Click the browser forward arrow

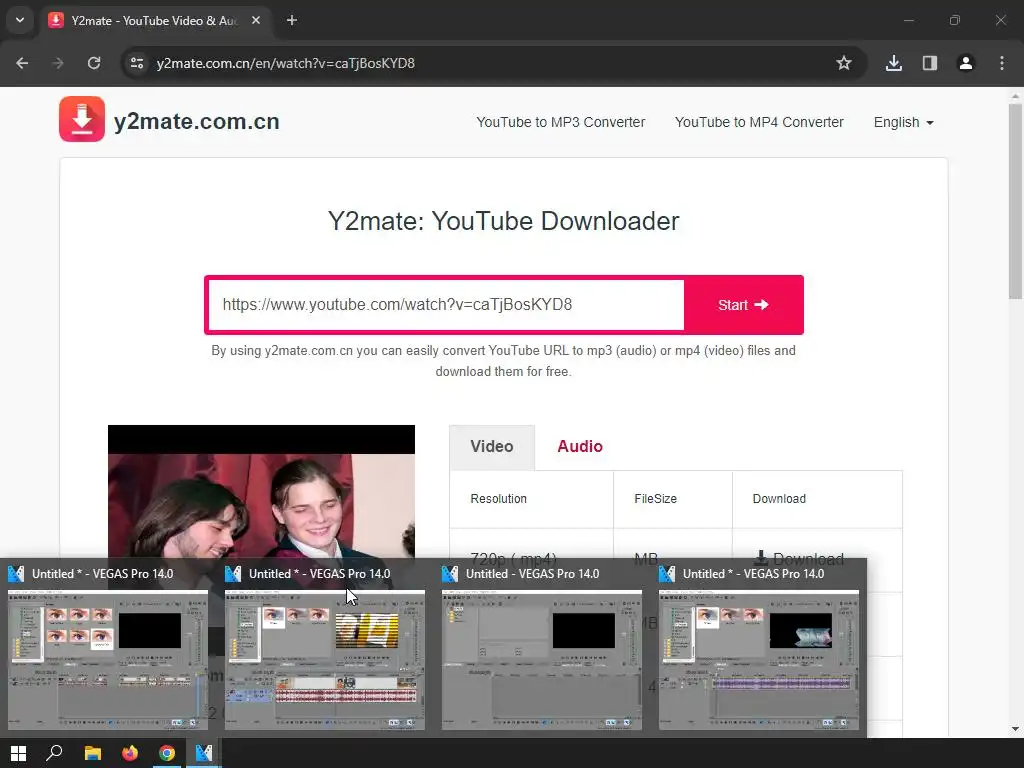(58, 63)
